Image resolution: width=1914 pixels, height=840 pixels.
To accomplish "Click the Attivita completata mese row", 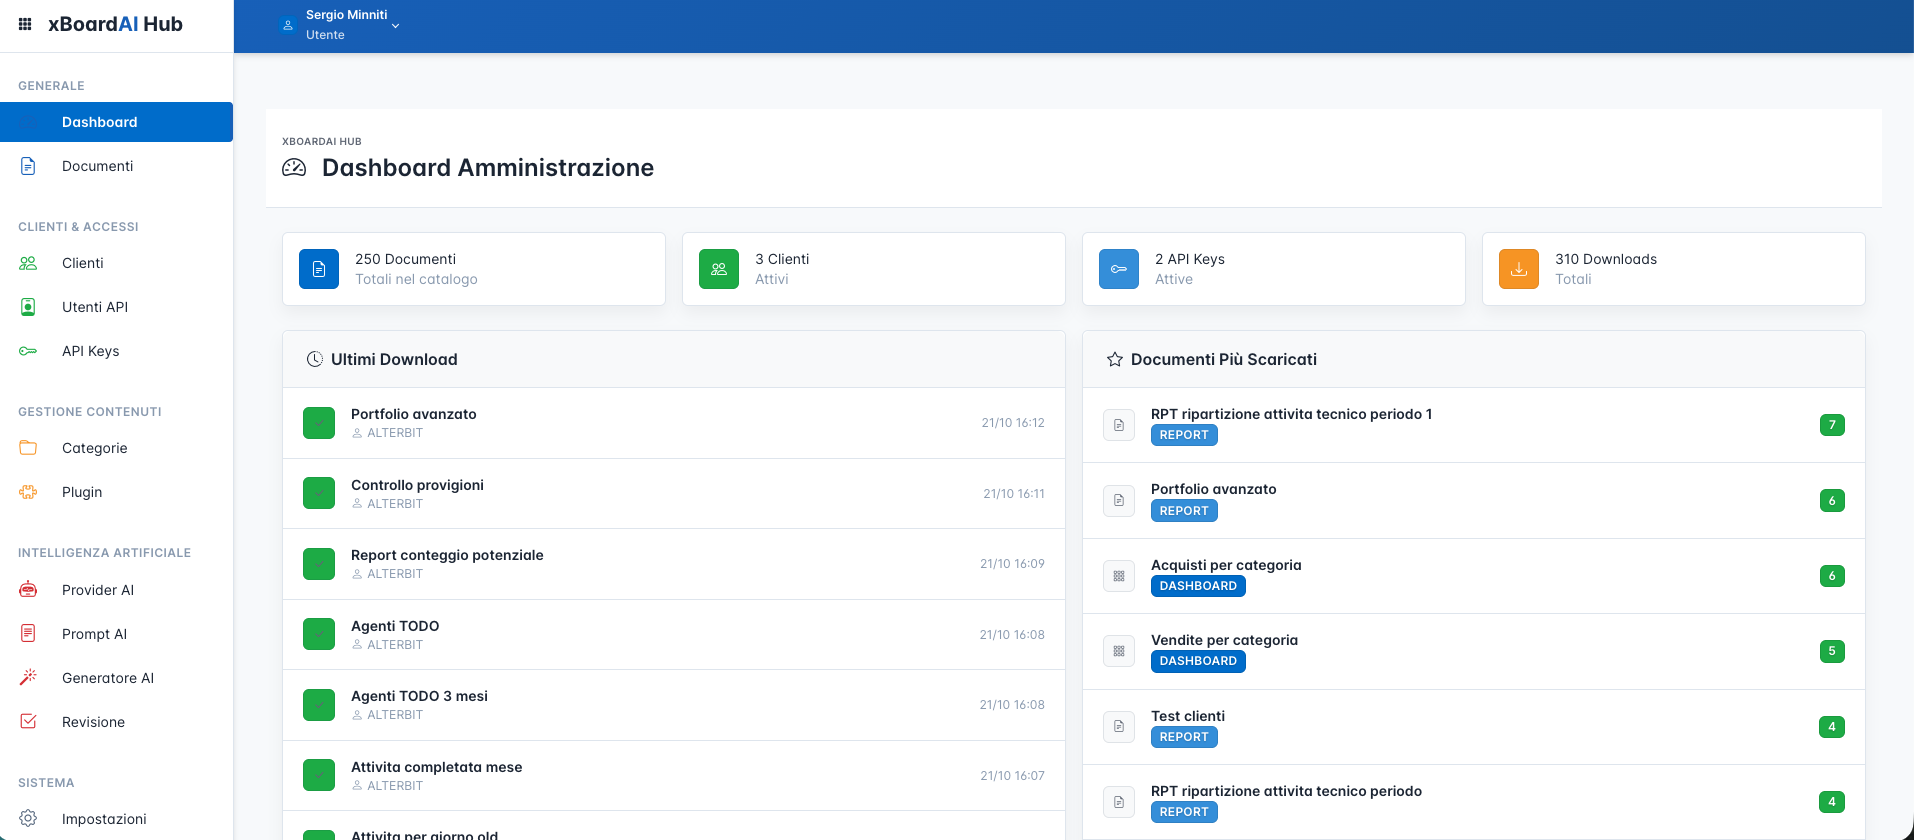I will pyautogui.click(x=674, y=776).
